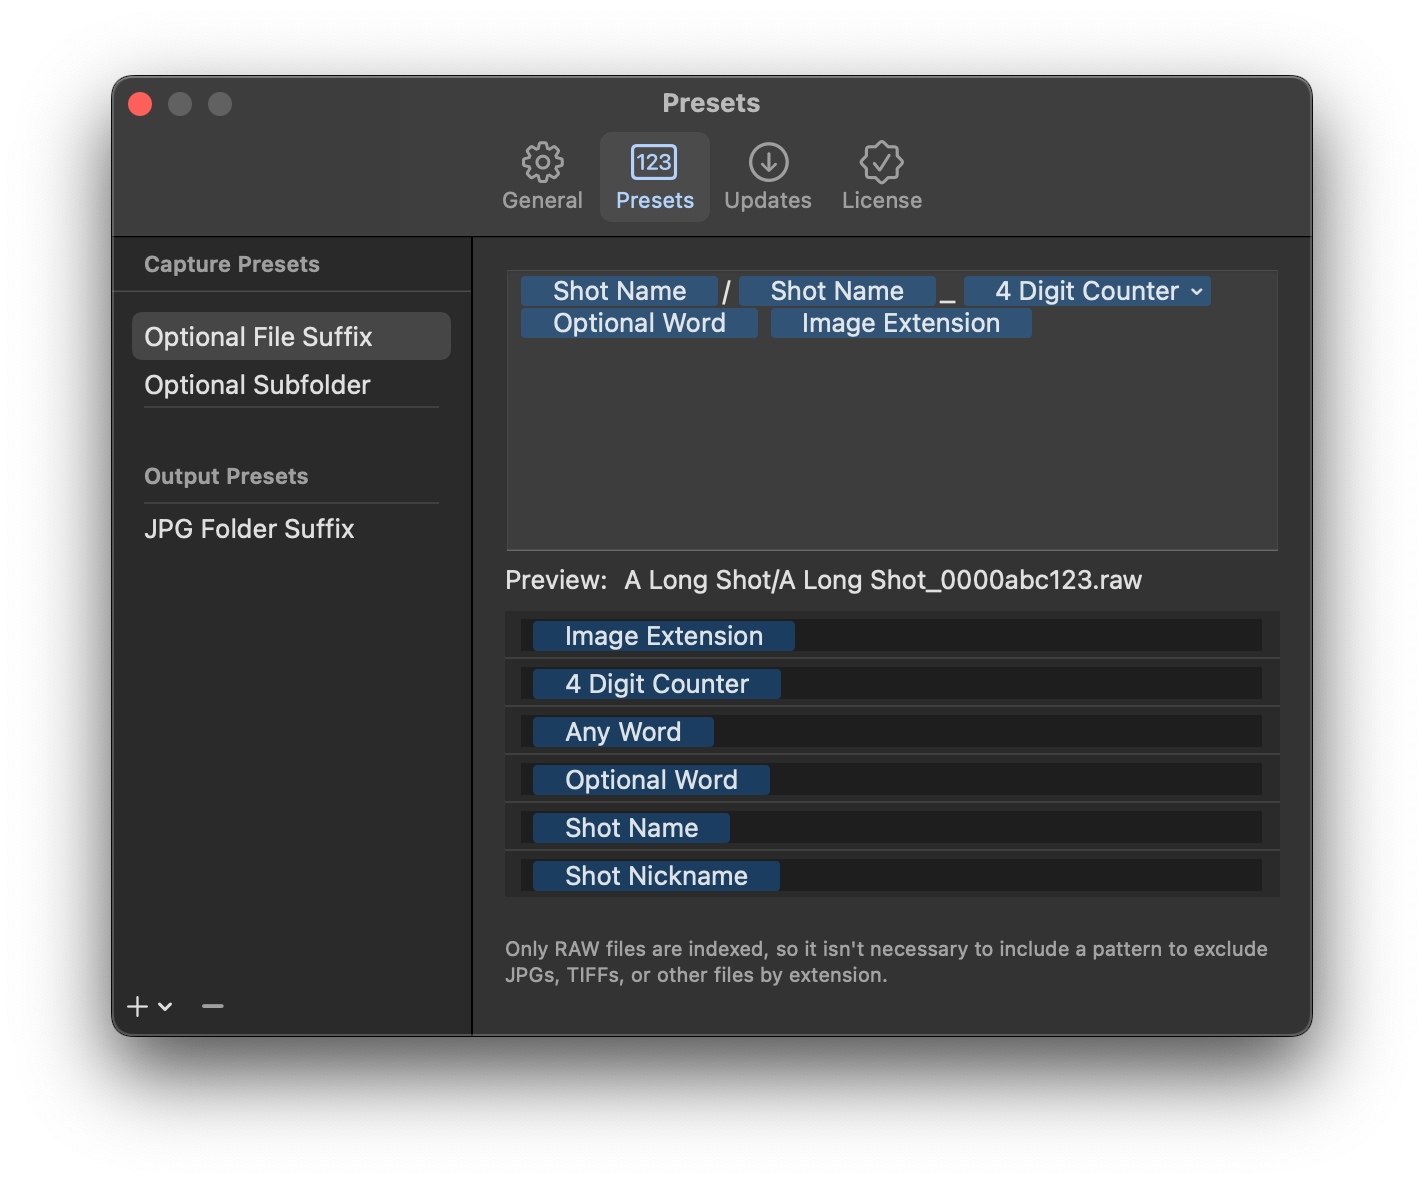Click the Shot Name token in the token list
The image size is (1424, 1184).
pyautogui.click(x=631, y=827)
